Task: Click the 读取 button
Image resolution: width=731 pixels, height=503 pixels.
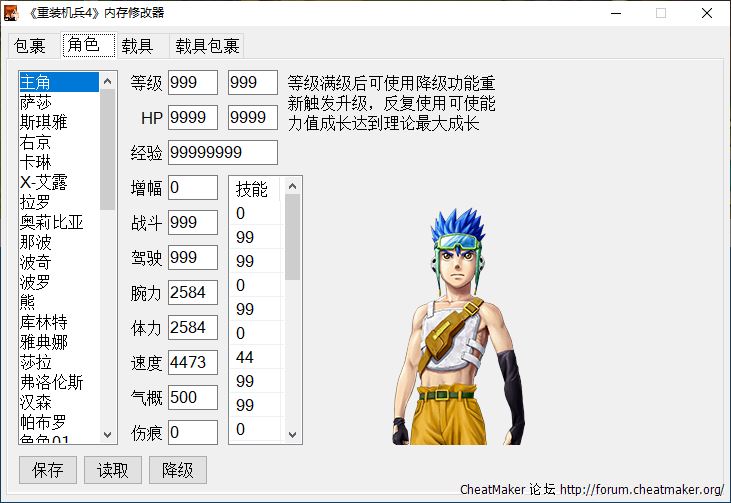Action: pos(112,470)
